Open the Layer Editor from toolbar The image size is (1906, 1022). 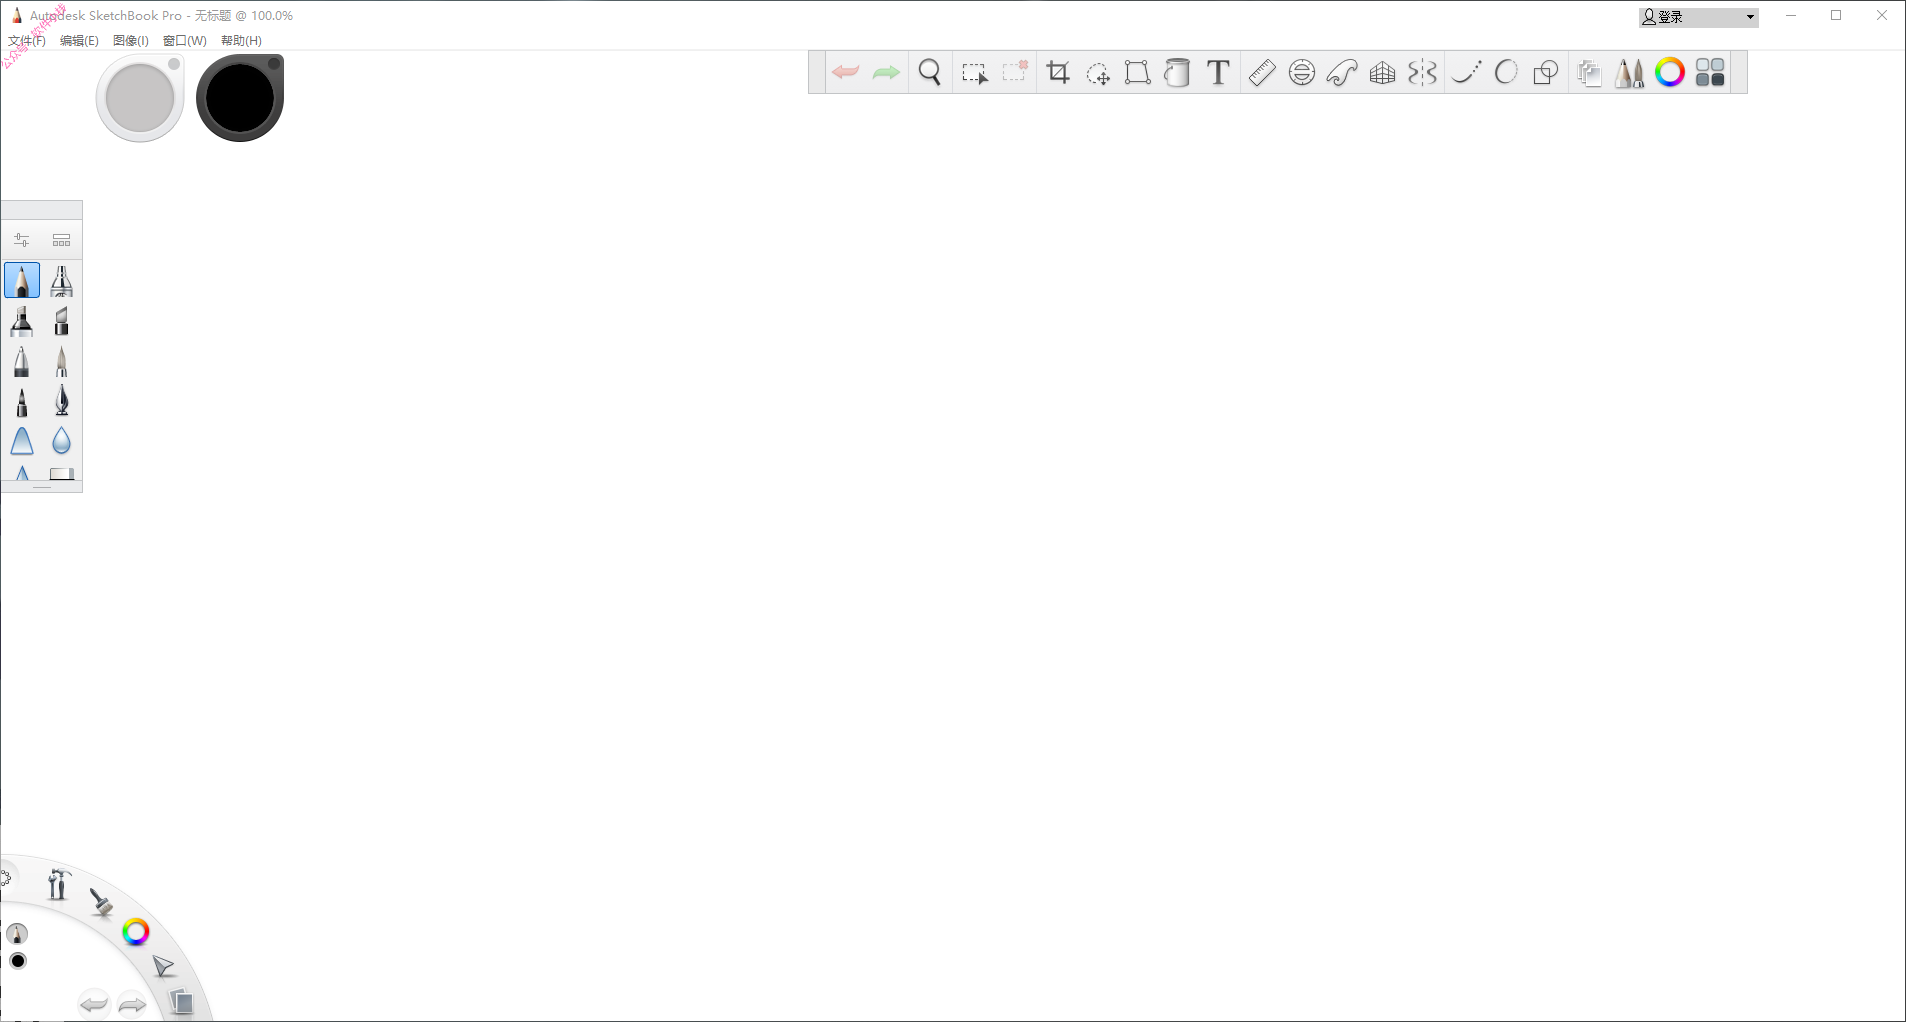pos(1589,73)
